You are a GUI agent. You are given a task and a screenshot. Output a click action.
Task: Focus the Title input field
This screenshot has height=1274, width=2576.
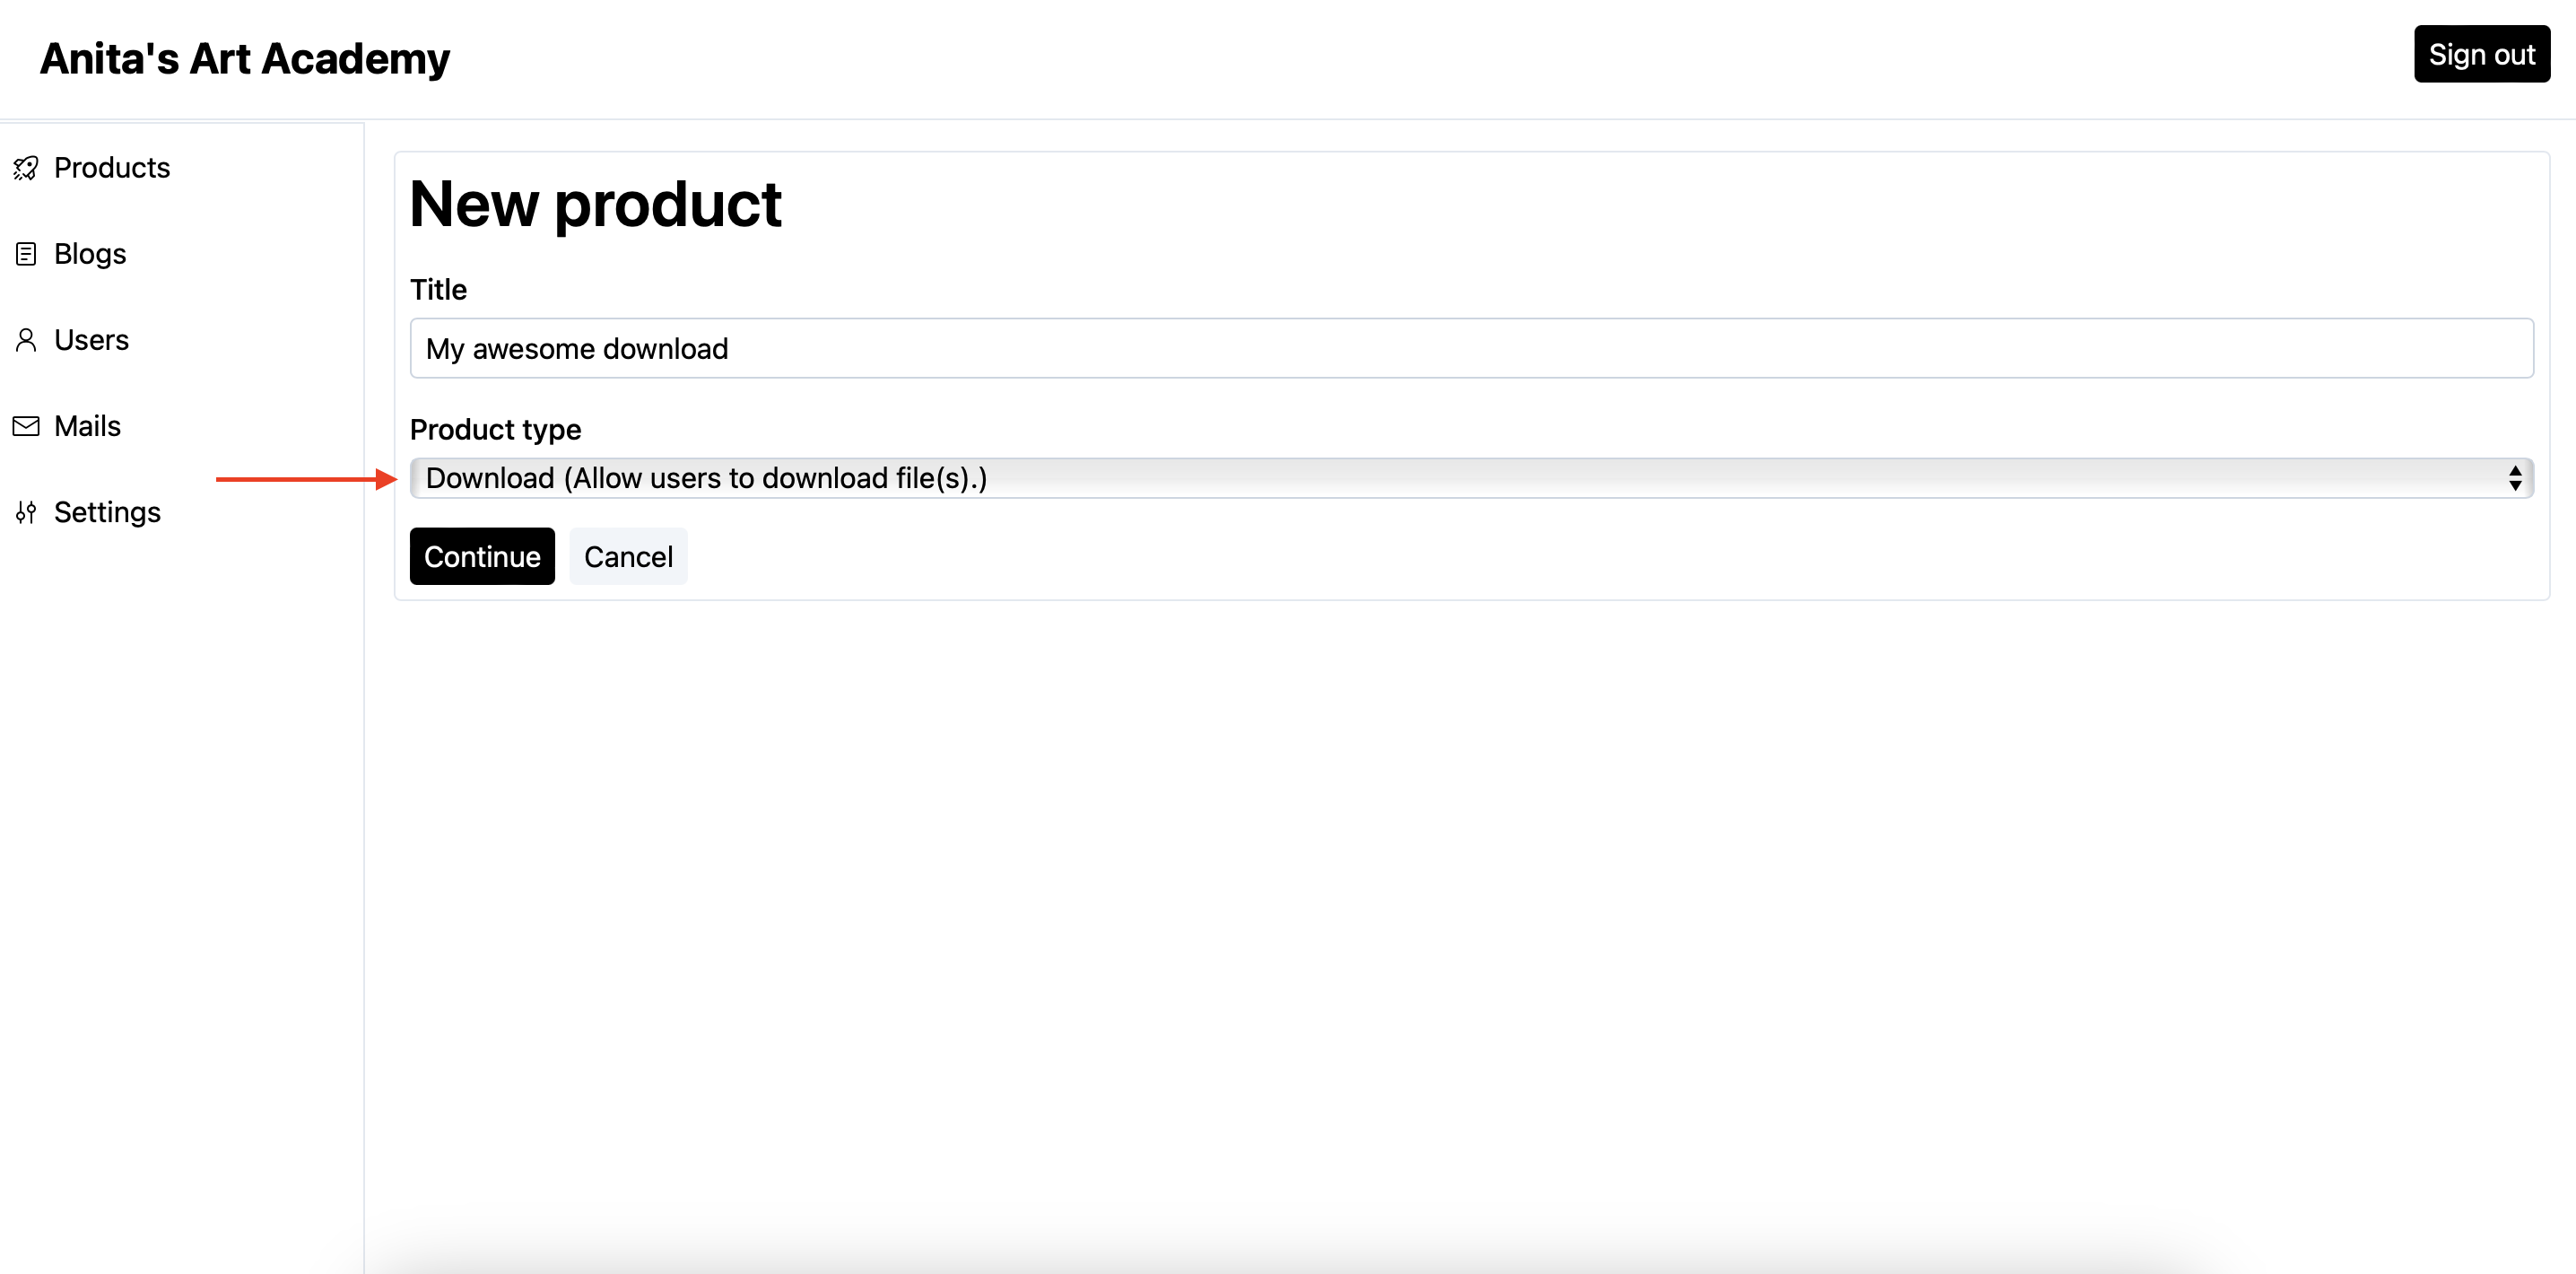click(1471, 348)
